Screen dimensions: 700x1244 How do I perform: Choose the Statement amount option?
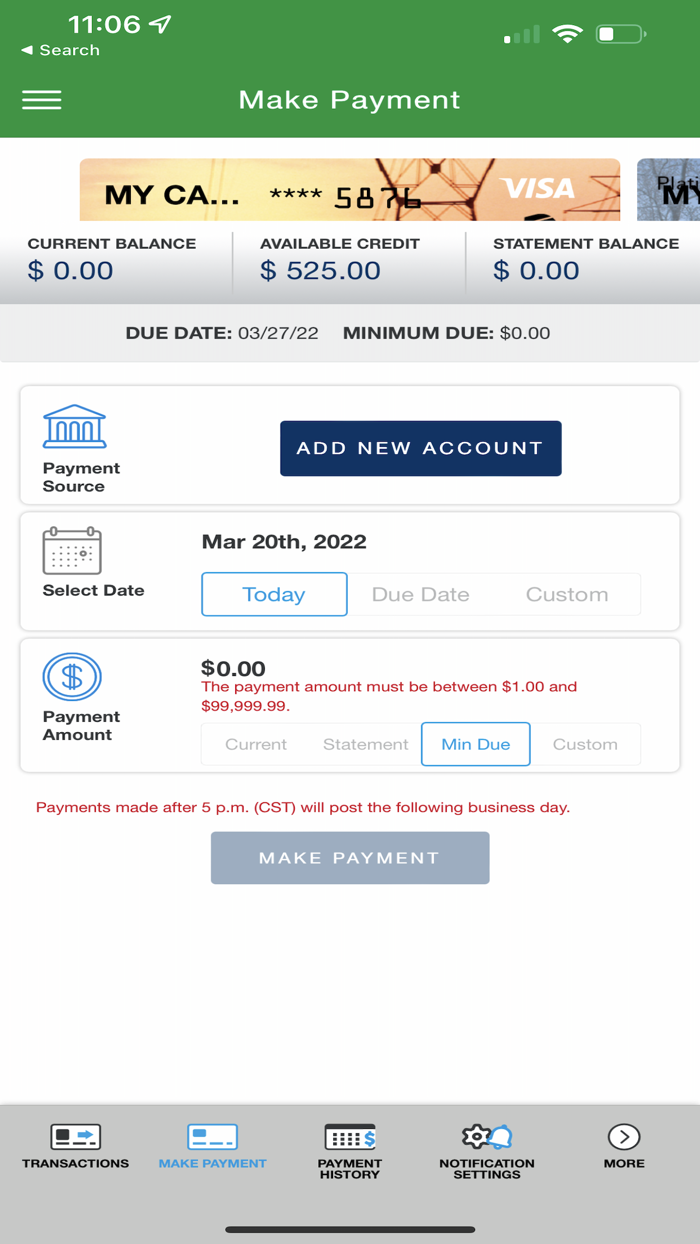pyautogui.click(x=365, y=744)
